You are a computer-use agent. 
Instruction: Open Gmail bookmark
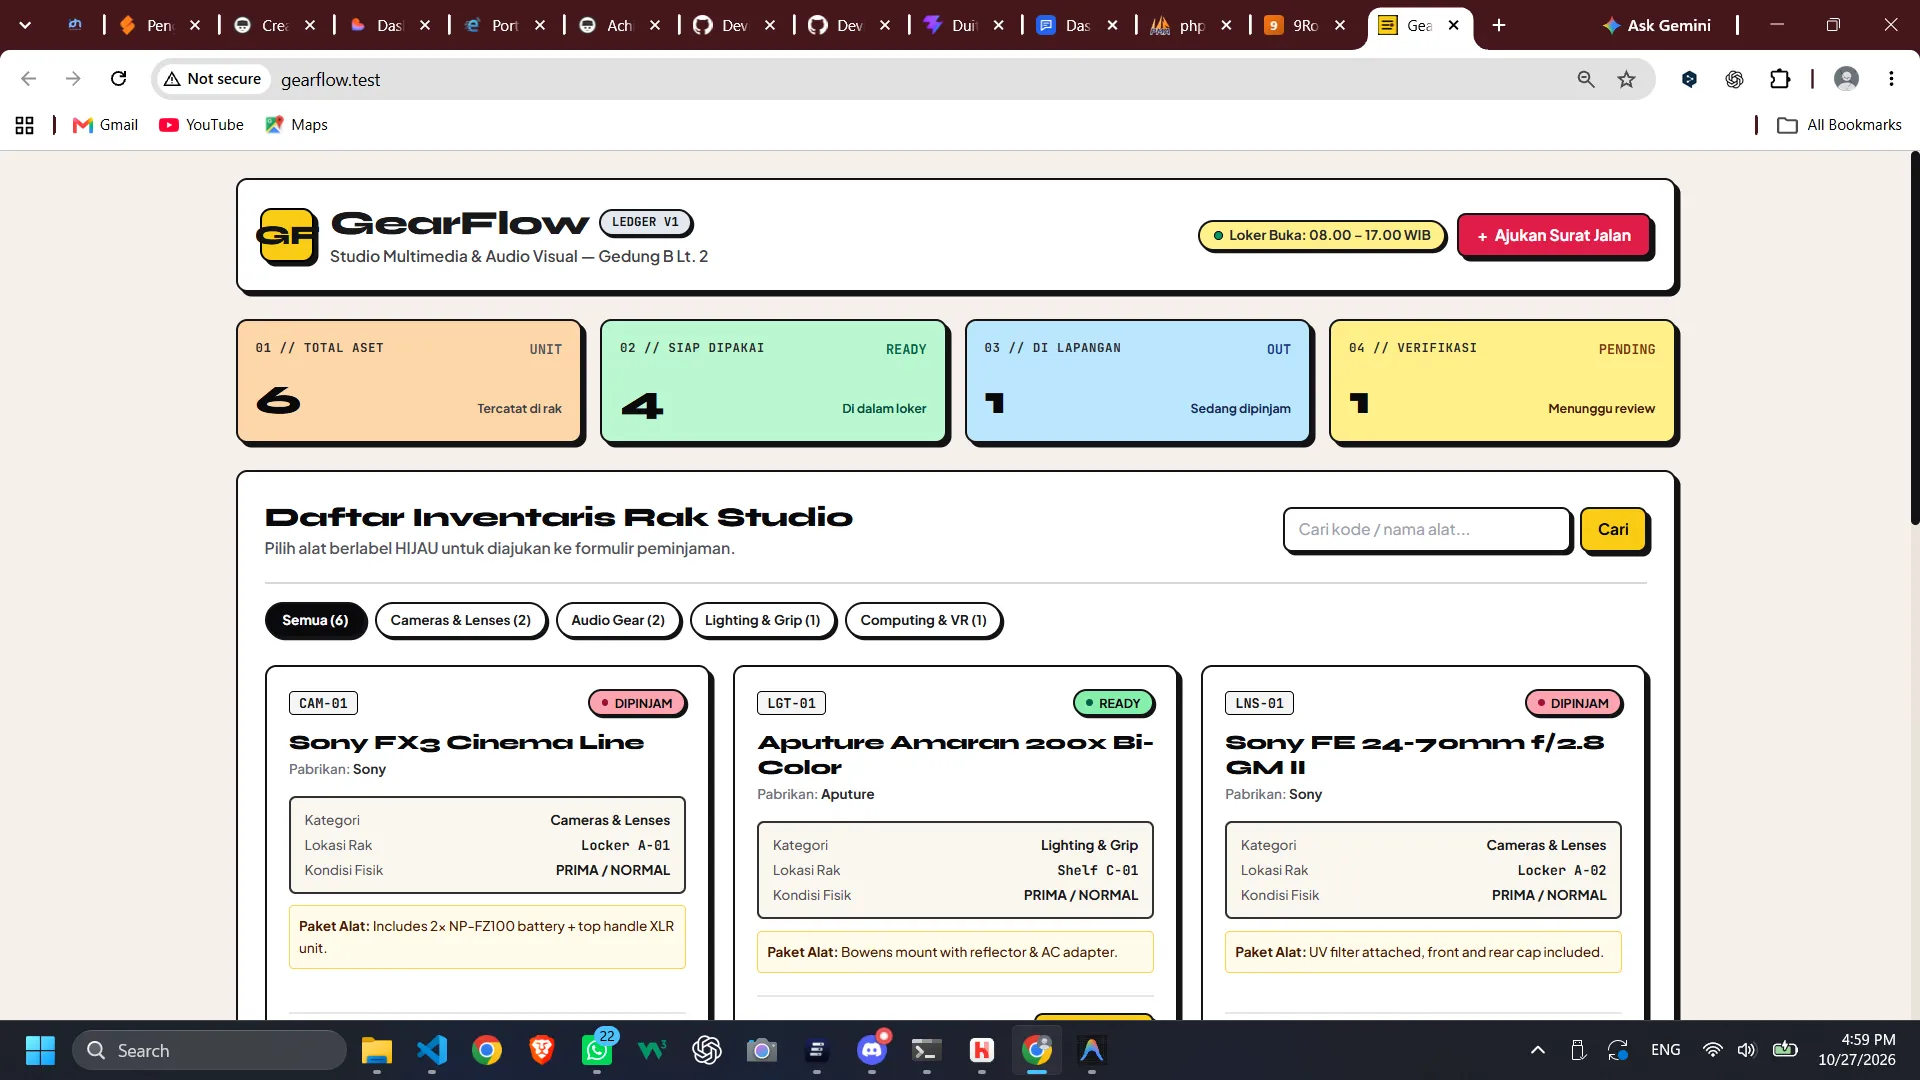click(x=106, y=125)
